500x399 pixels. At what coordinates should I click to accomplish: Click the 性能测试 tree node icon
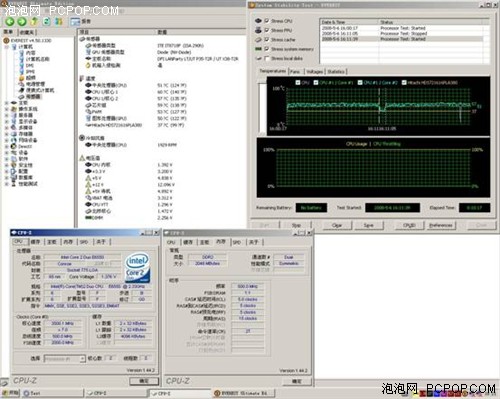point(14,184)
